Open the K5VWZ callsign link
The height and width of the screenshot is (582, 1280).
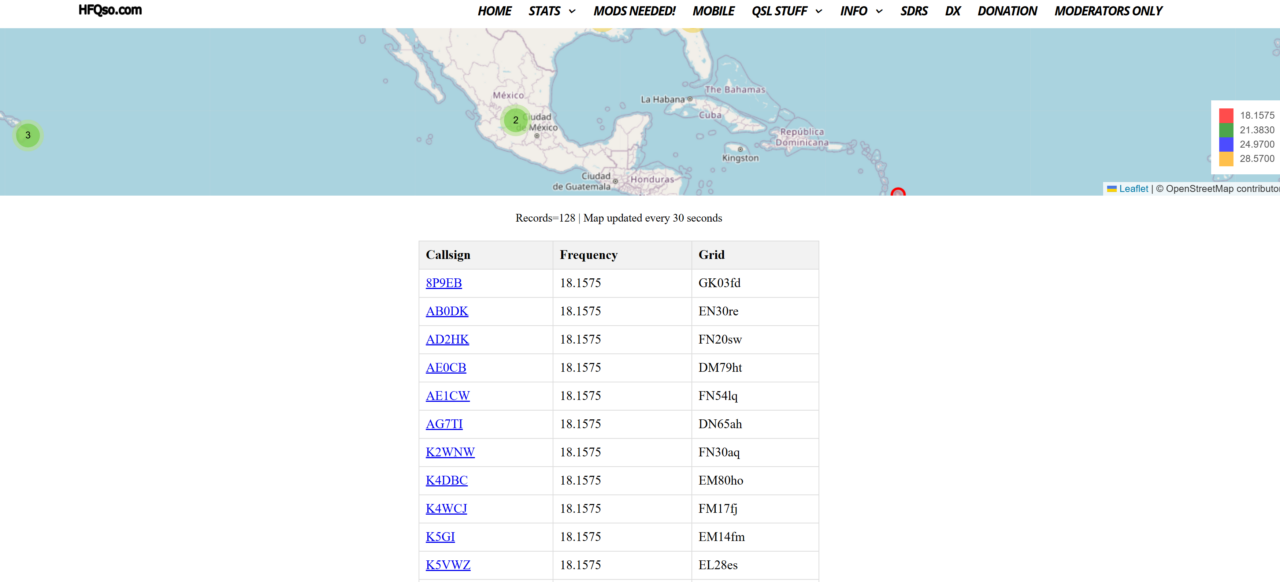click(x=447, y=565)
